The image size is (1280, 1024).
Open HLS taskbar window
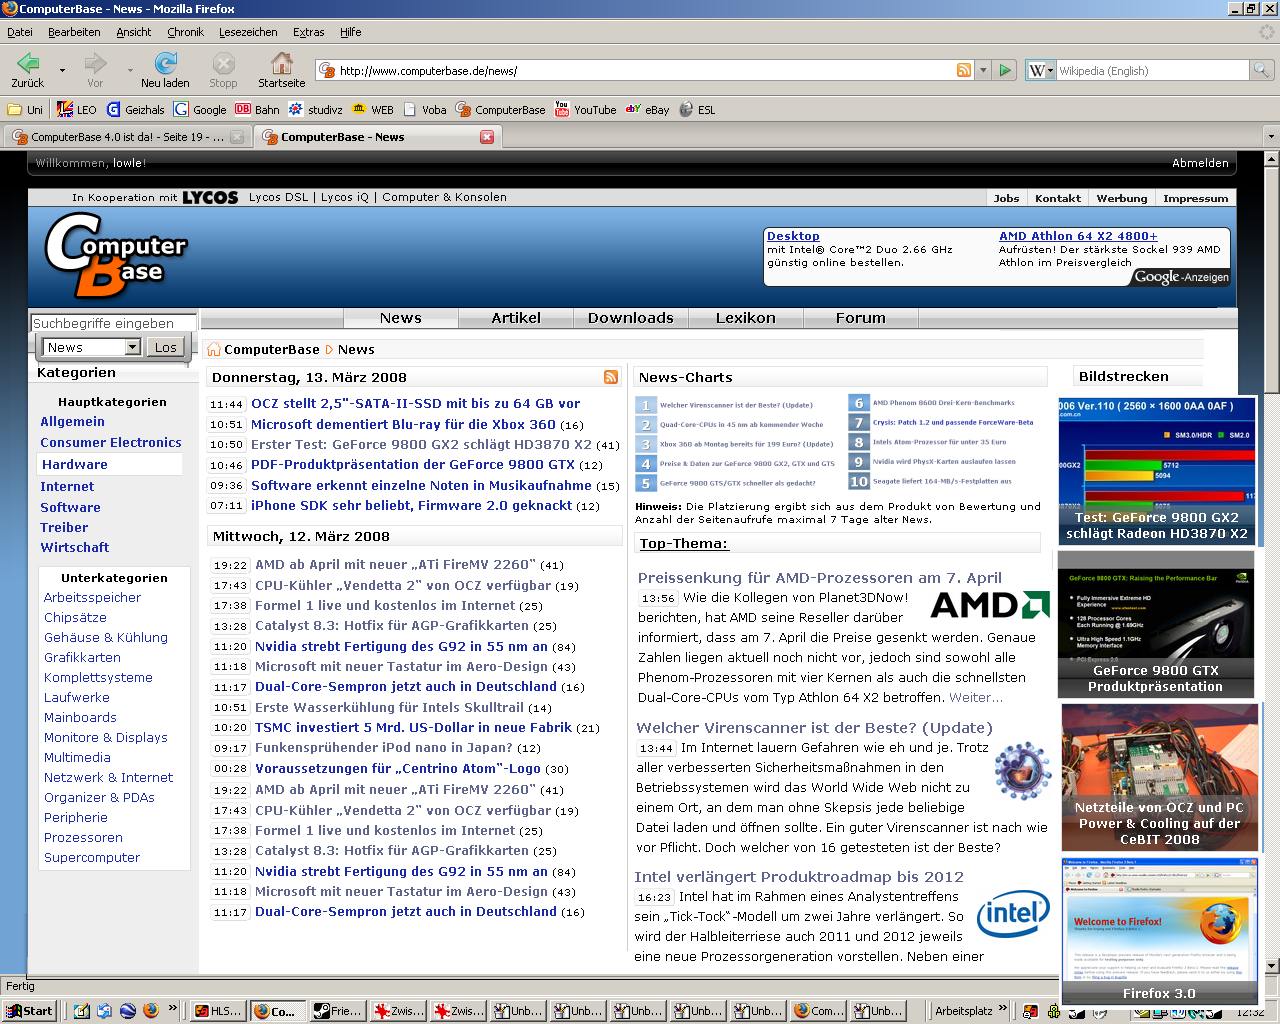click(x=216, y=1011)
